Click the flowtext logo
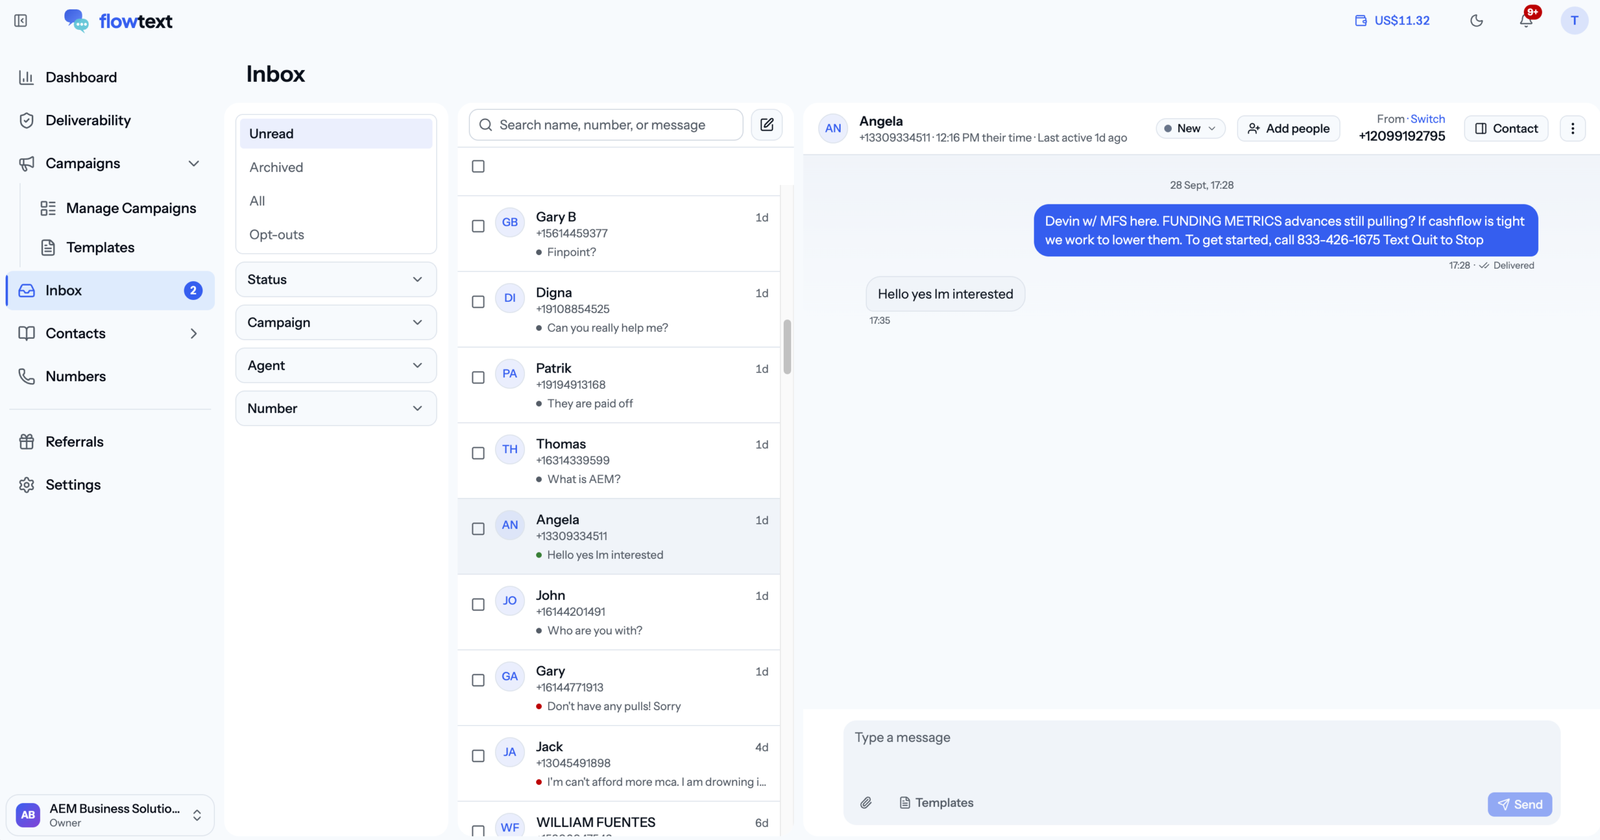Viewport: 1600px width, 840px height. 118,21
